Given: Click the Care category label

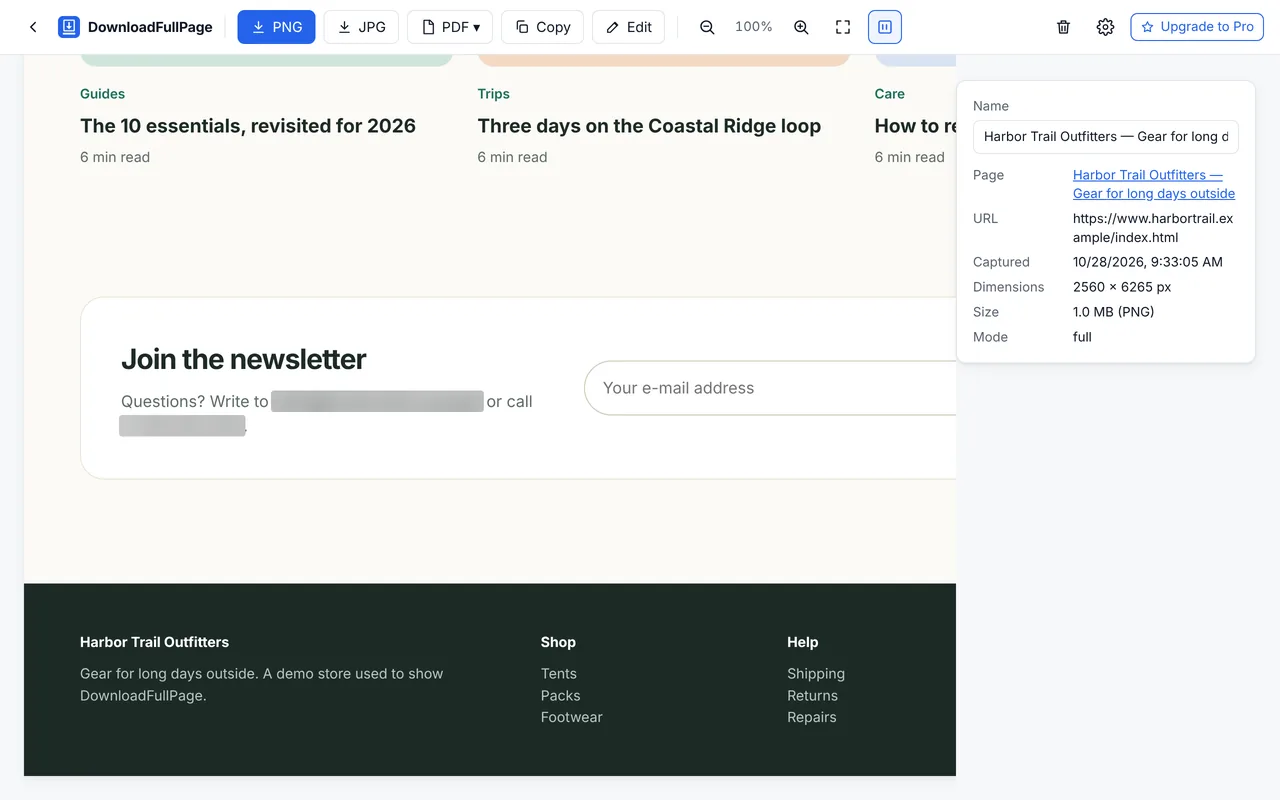Looking at the screenshot, I should [x=889, y=94].
